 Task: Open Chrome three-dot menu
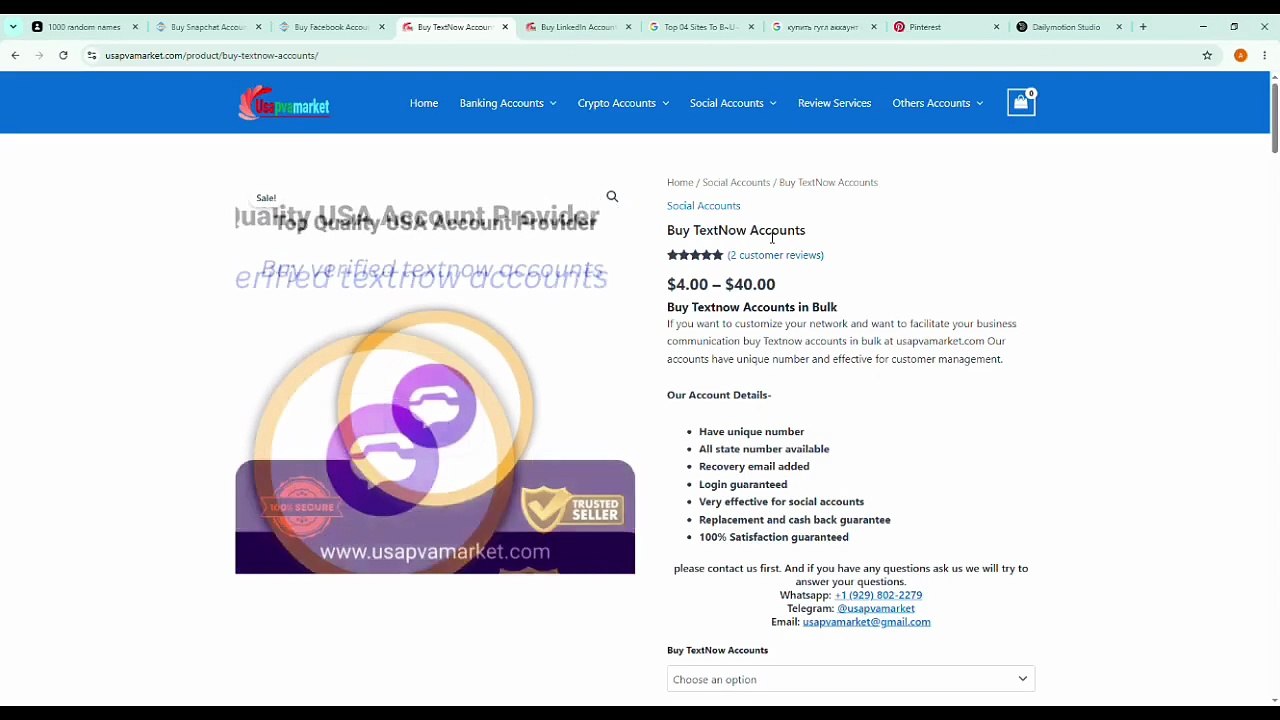pyautogui.click(x=1265, y=55)
